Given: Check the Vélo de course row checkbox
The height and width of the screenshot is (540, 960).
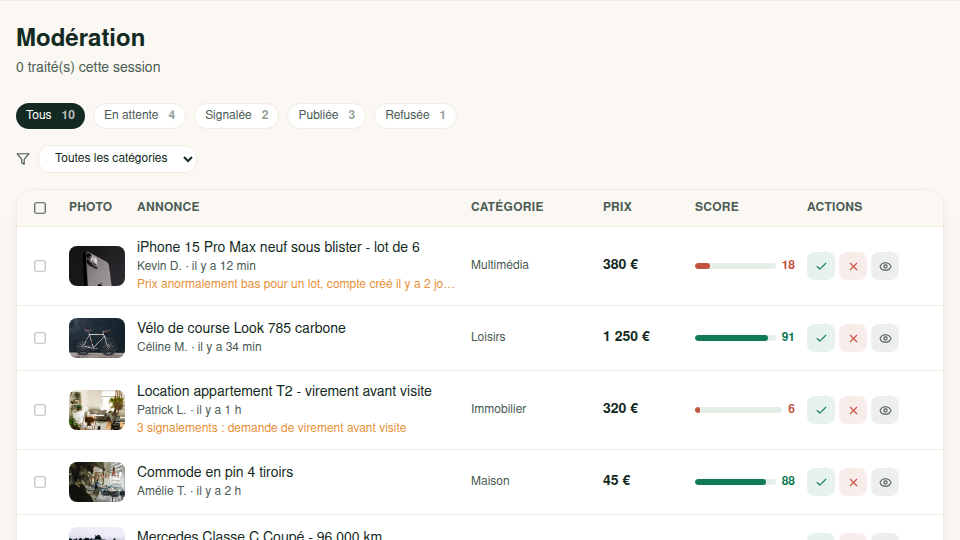Looking at the screenshot, I should tap(40, 338).
